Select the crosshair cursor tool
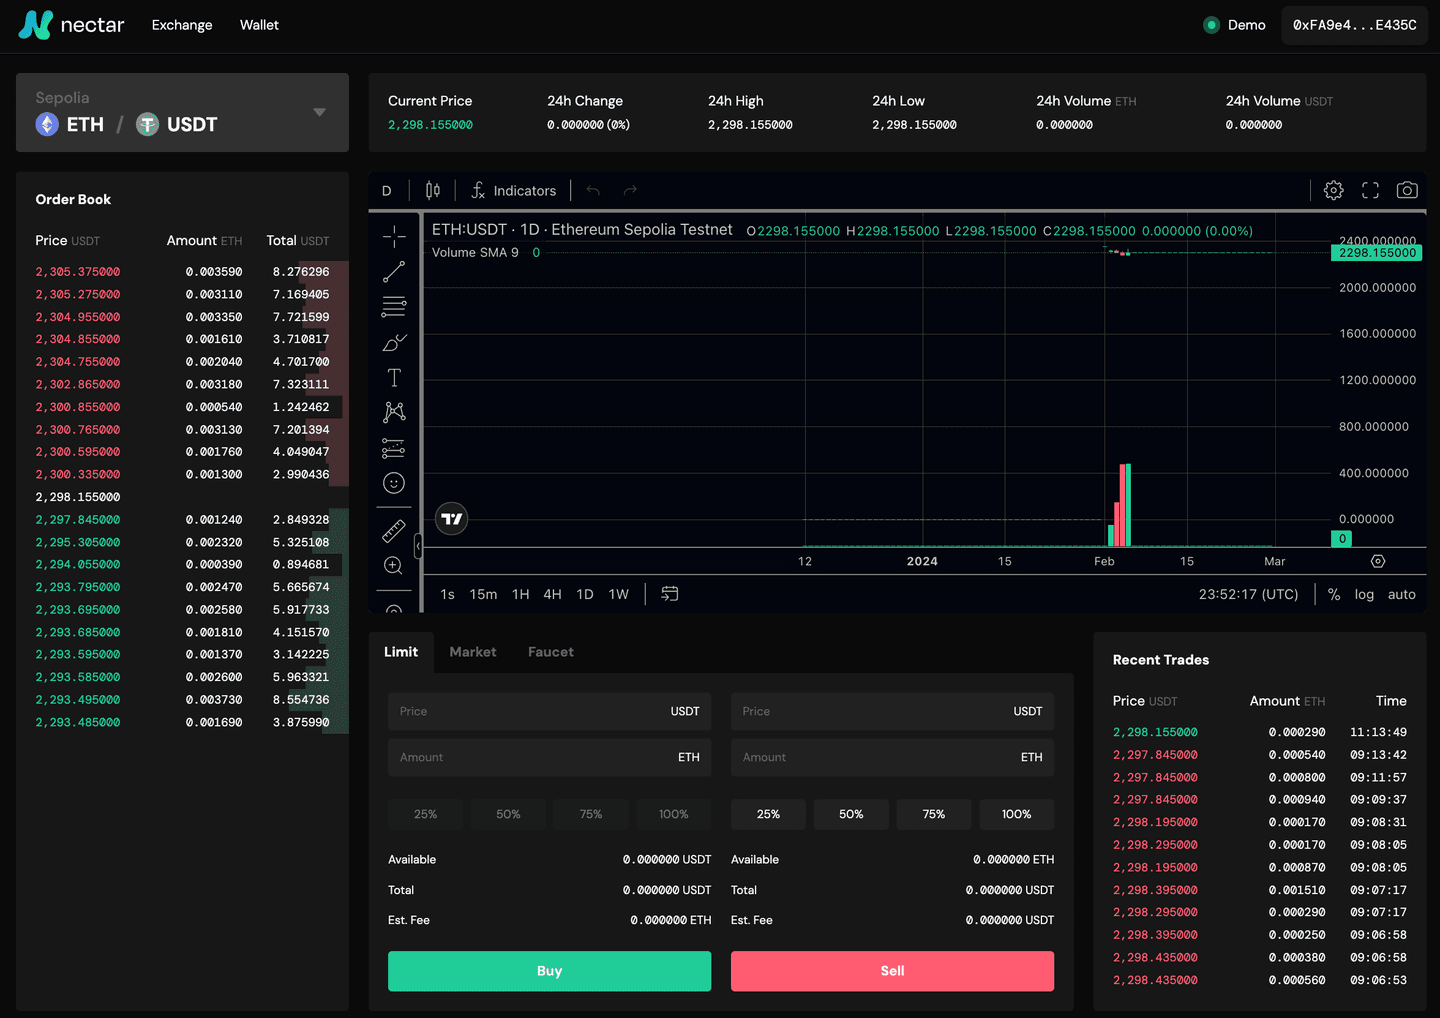 pos(394,237)
